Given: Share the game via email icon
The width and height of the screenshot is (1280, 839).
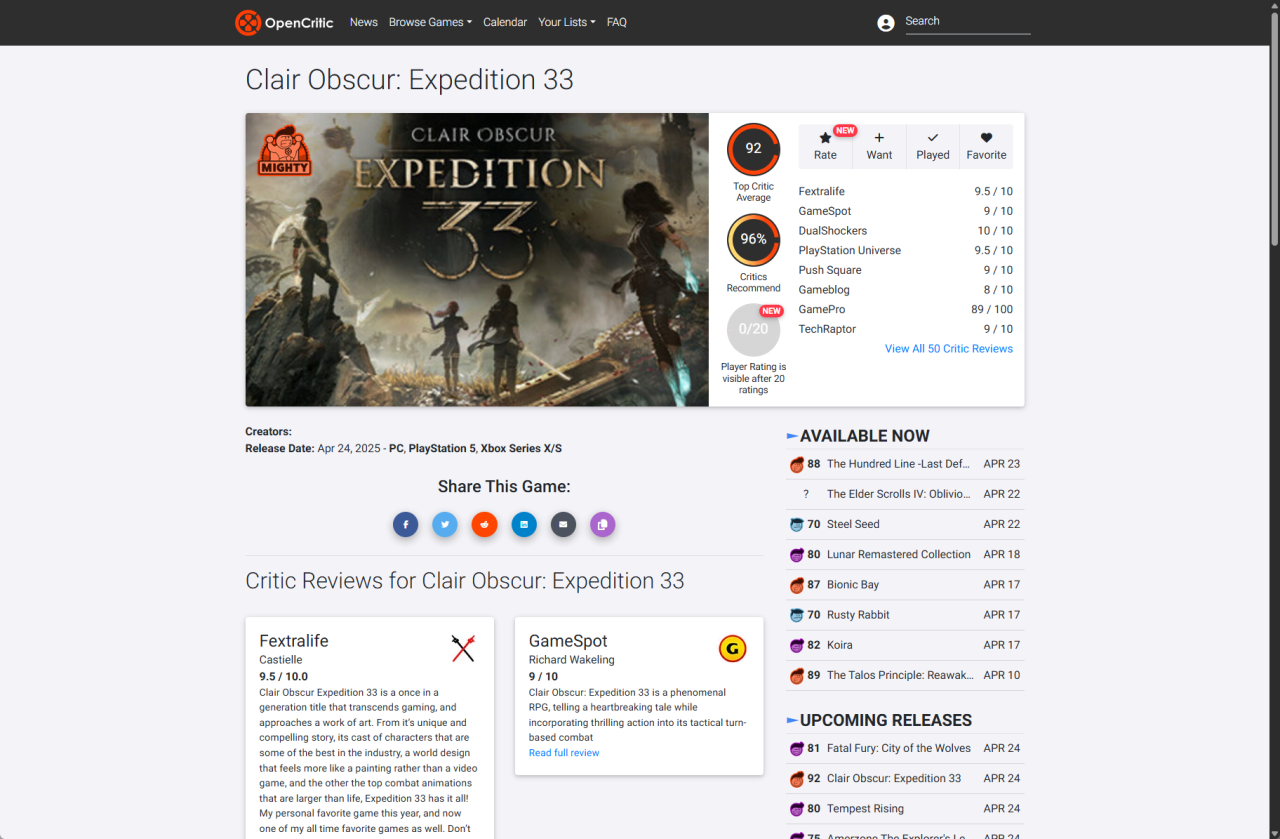Looking at the screenshot, I should pyautogui.click(x=563, y=524).
